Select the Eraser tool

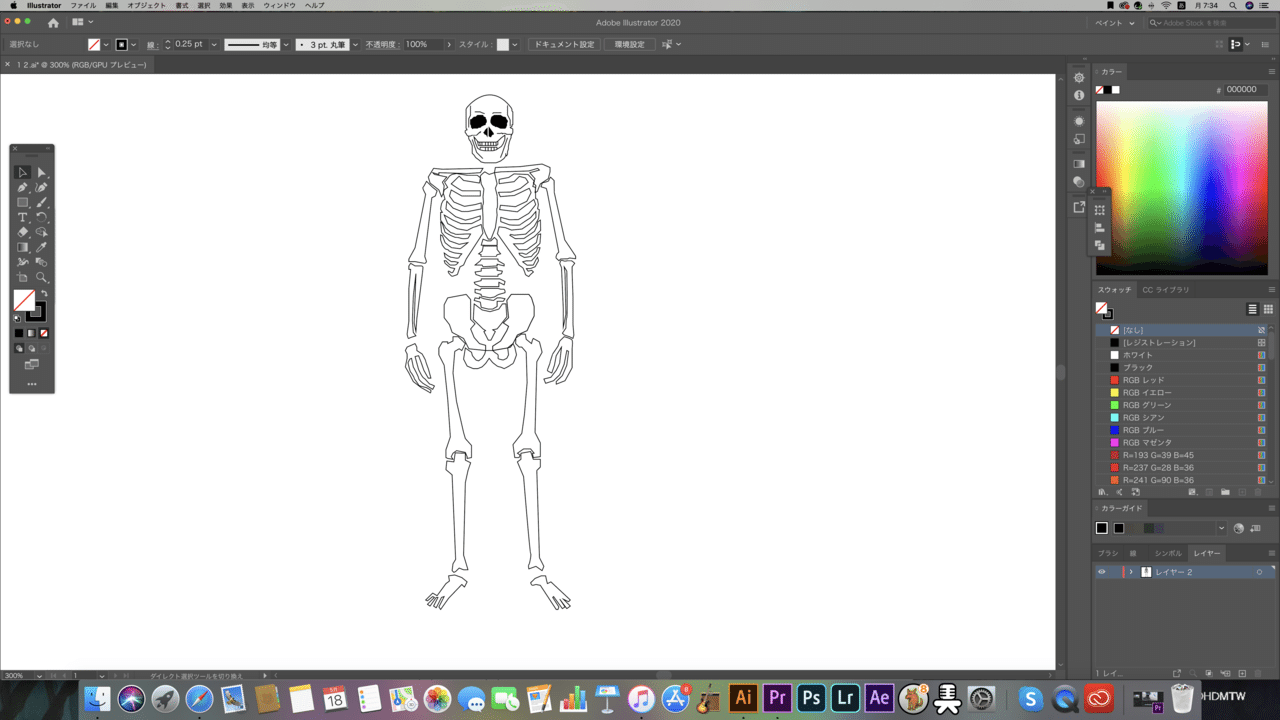23,232
